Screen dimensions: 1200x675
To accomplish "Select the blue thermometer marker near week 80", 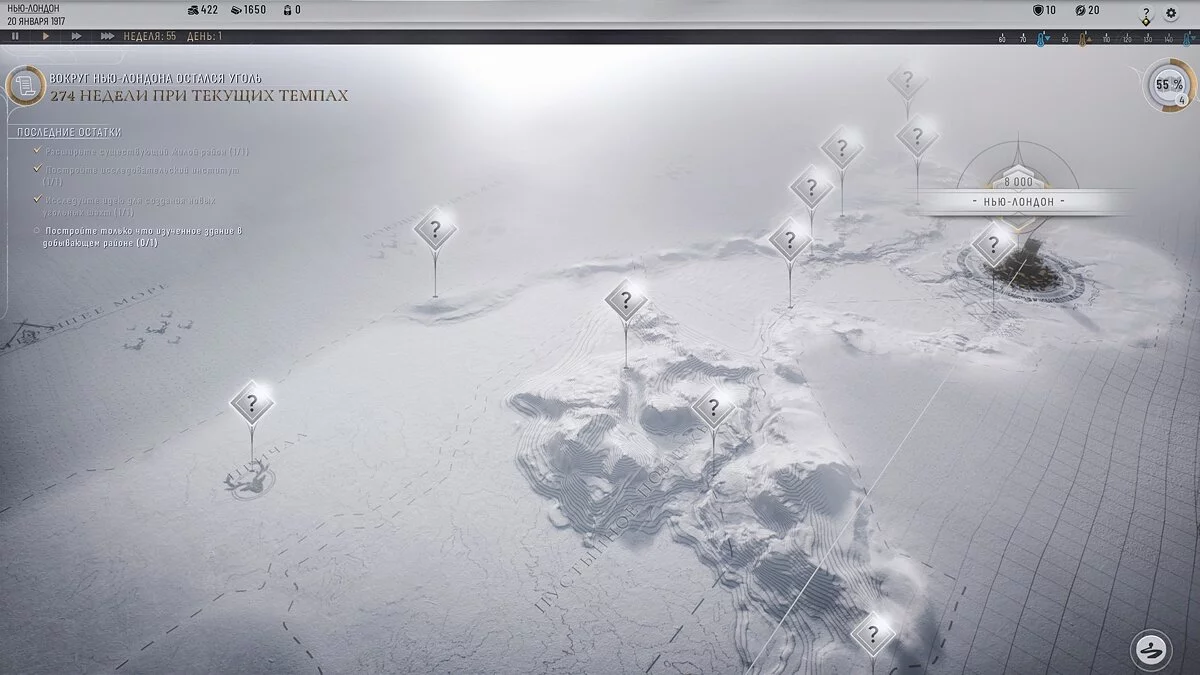I will pos(1041,39).
